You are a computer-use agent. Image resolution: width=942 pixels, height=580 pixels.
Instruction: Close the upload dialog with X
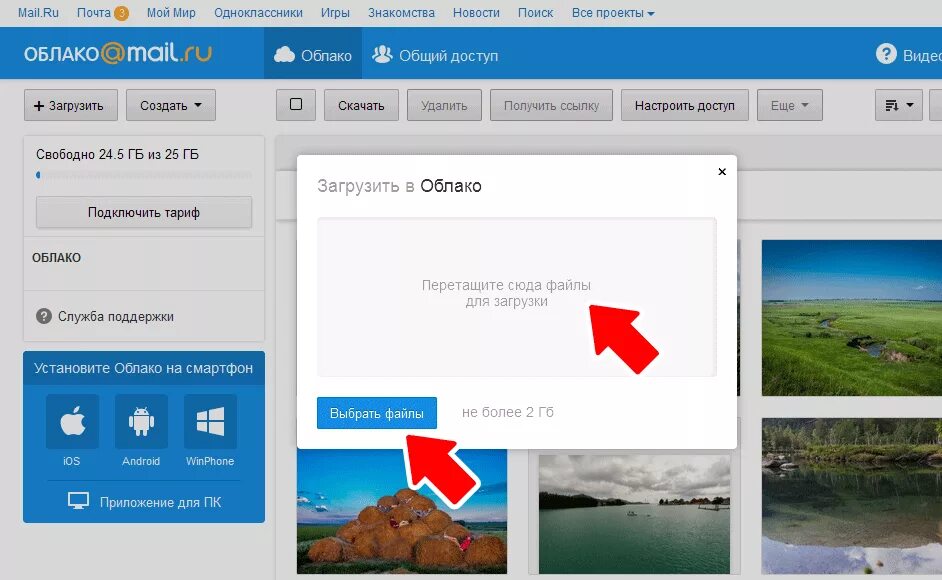coord(722,172)
